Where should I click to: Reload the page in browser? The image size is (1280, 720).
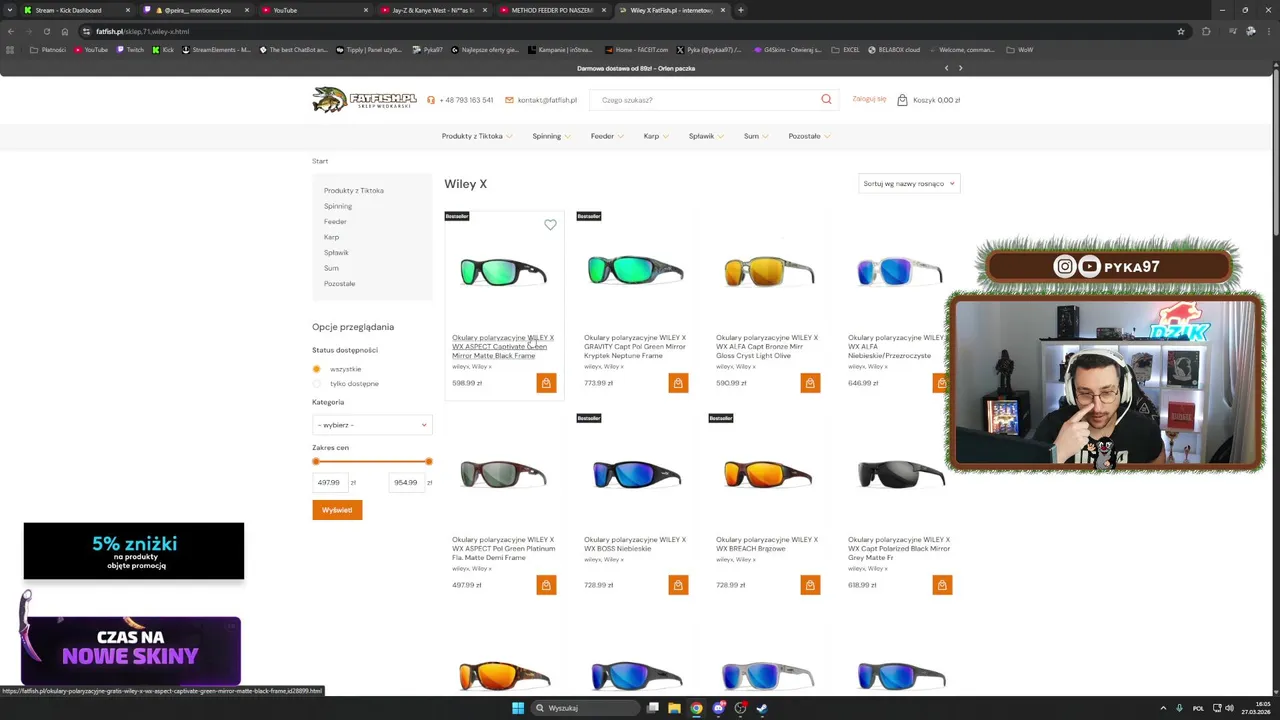[46, 31]
